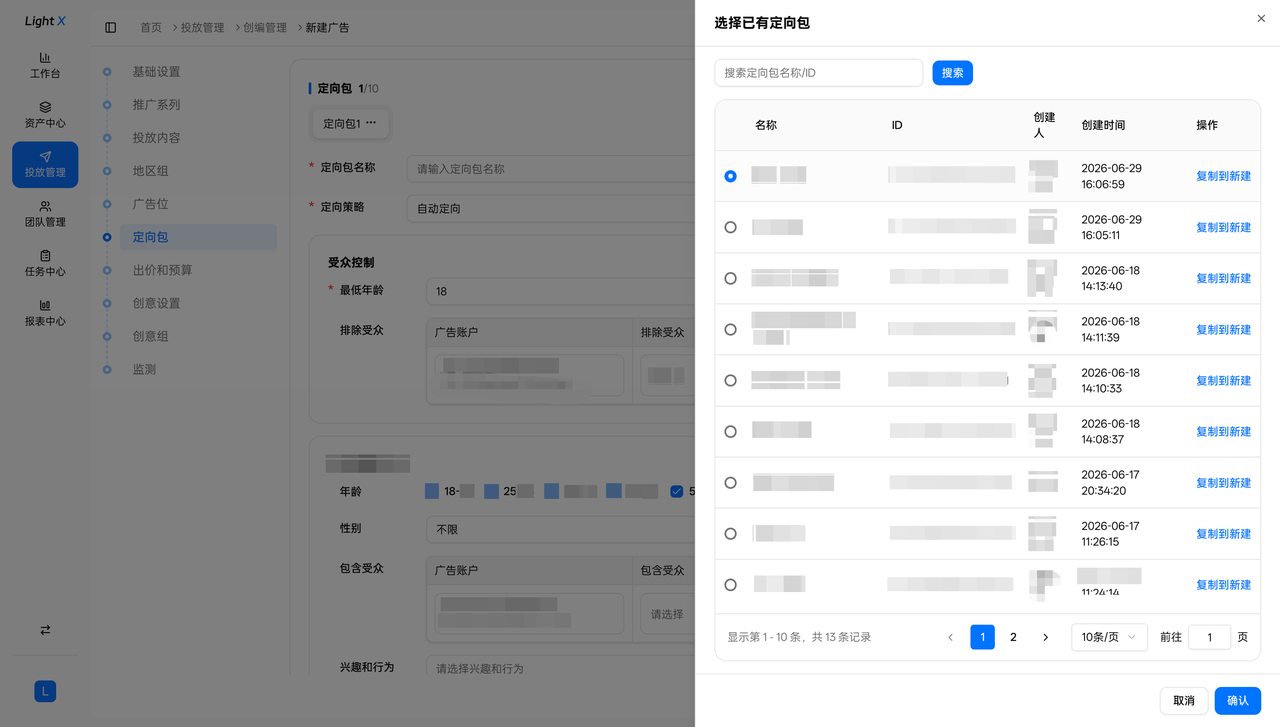Click the 搜索 button
Screen dimensions: 1280x727
pyautogui.click(x=952, y=73)
